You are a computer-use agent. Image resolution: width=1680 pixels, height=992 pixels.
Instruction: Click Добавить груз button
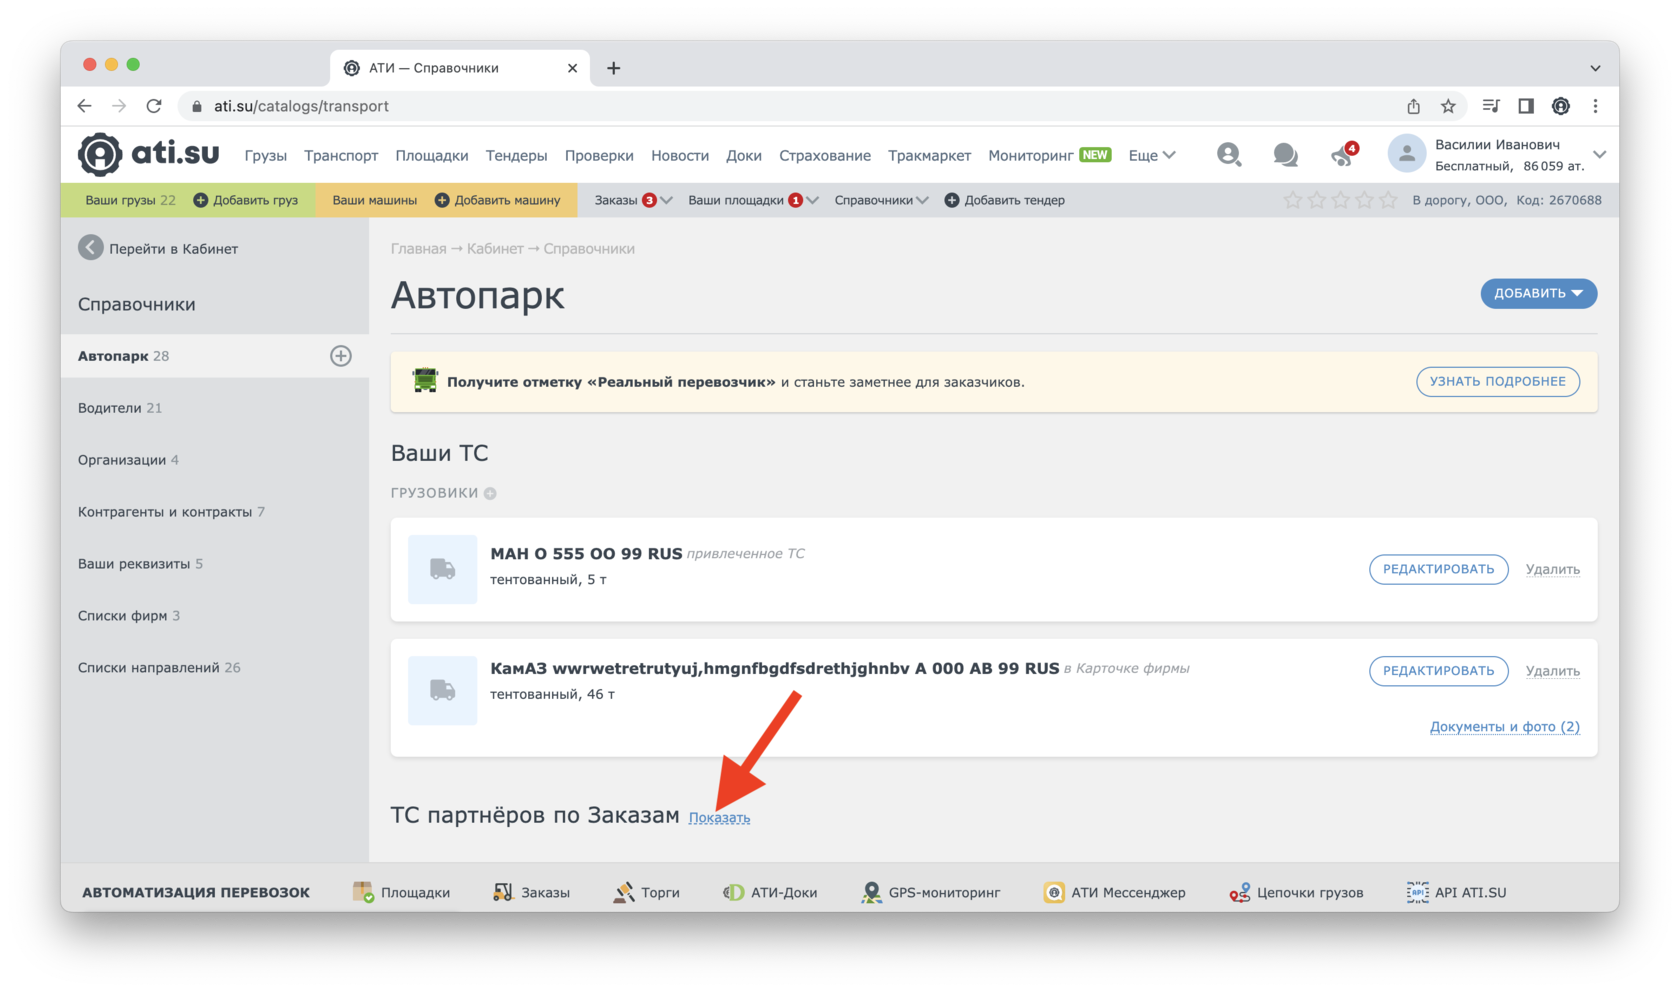click(245, 200)
